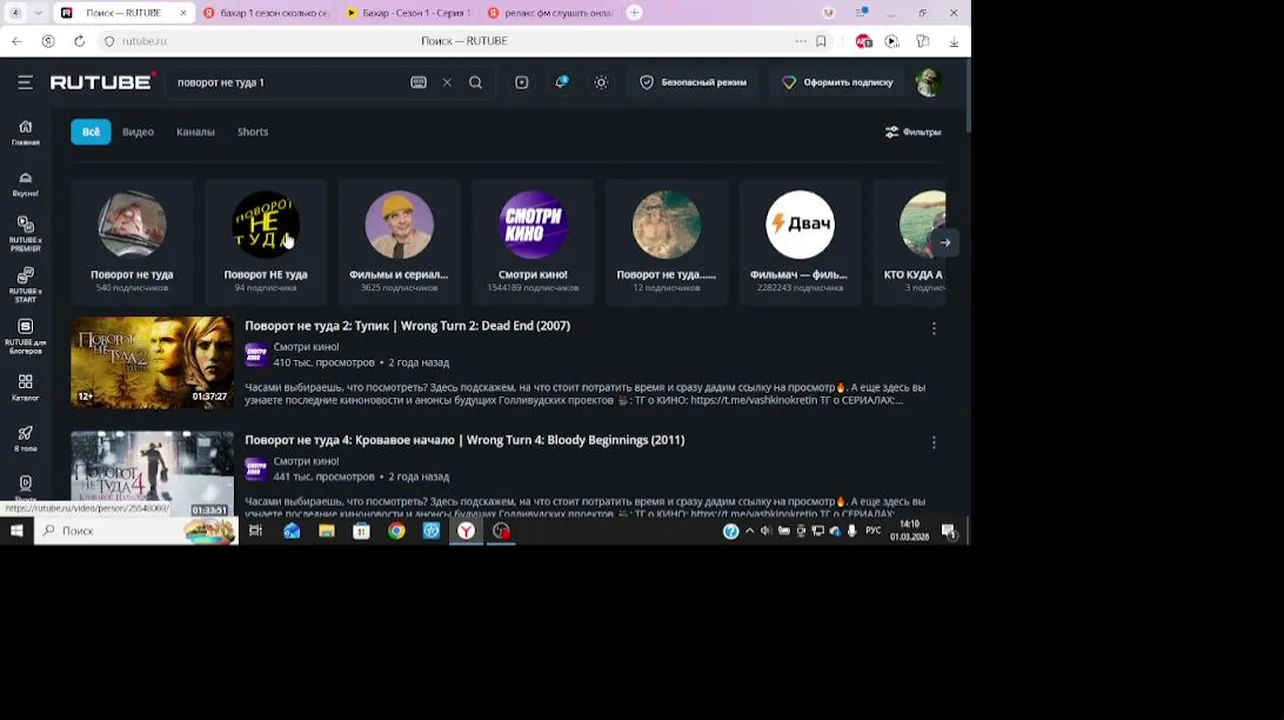Click the search magnifier icon
The image size is (1284, 720).
point(476,83)
